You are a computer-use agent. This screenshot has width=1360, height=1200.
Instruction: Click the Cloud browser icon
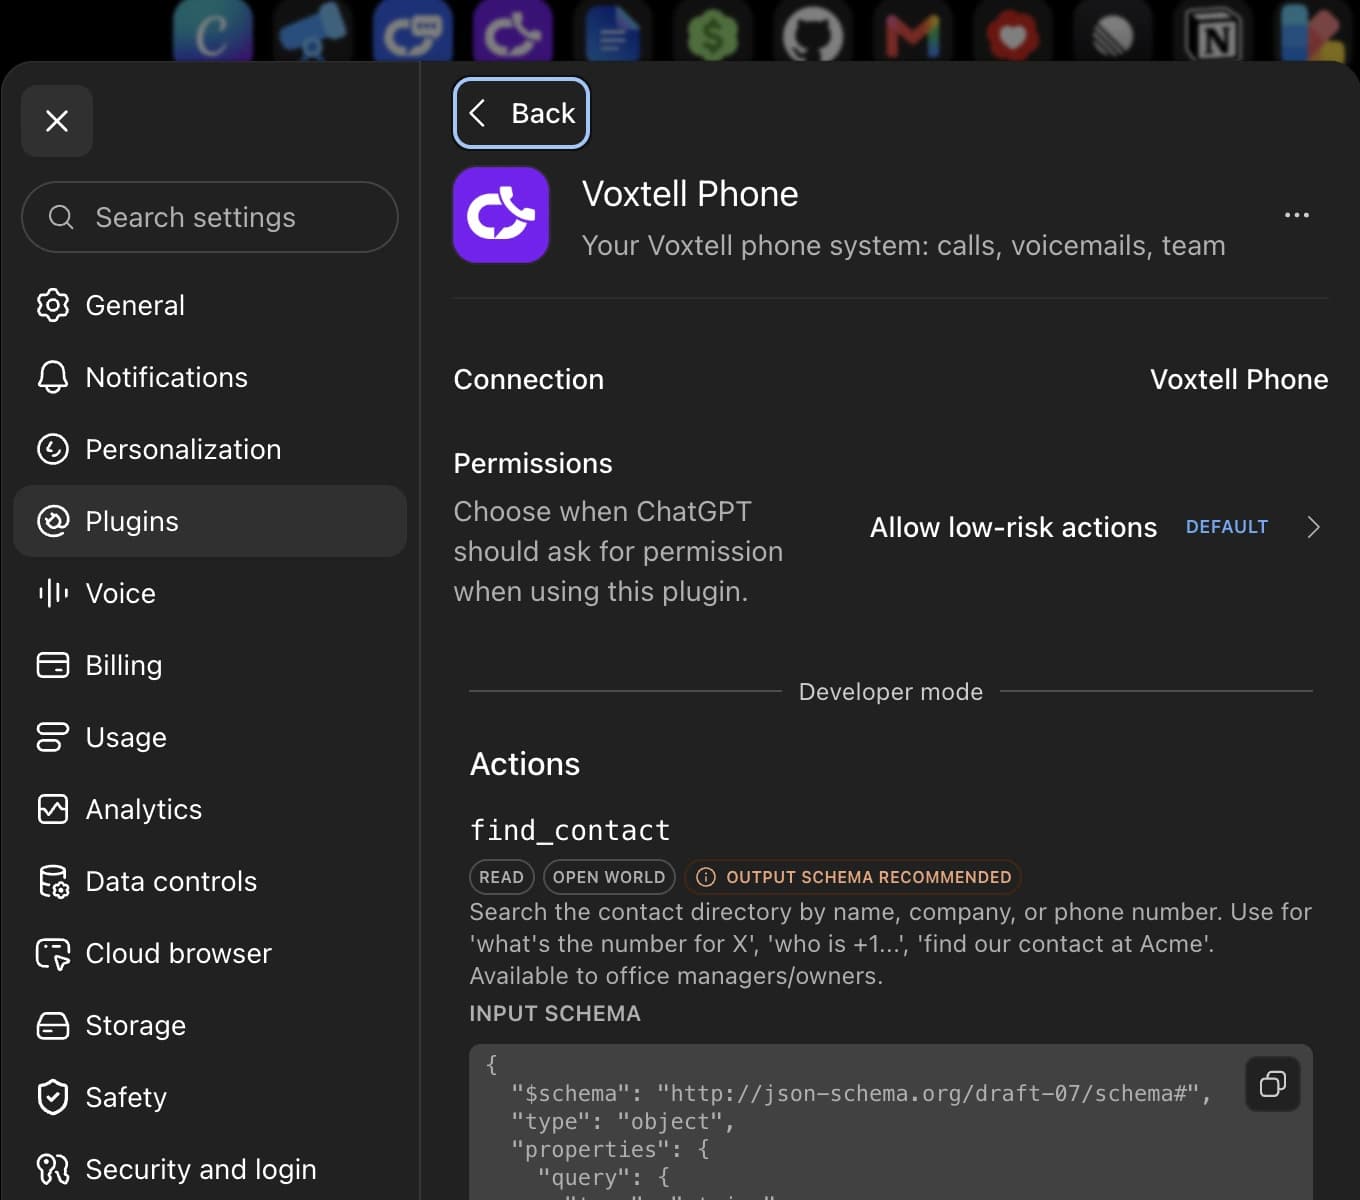click(53, 953)
